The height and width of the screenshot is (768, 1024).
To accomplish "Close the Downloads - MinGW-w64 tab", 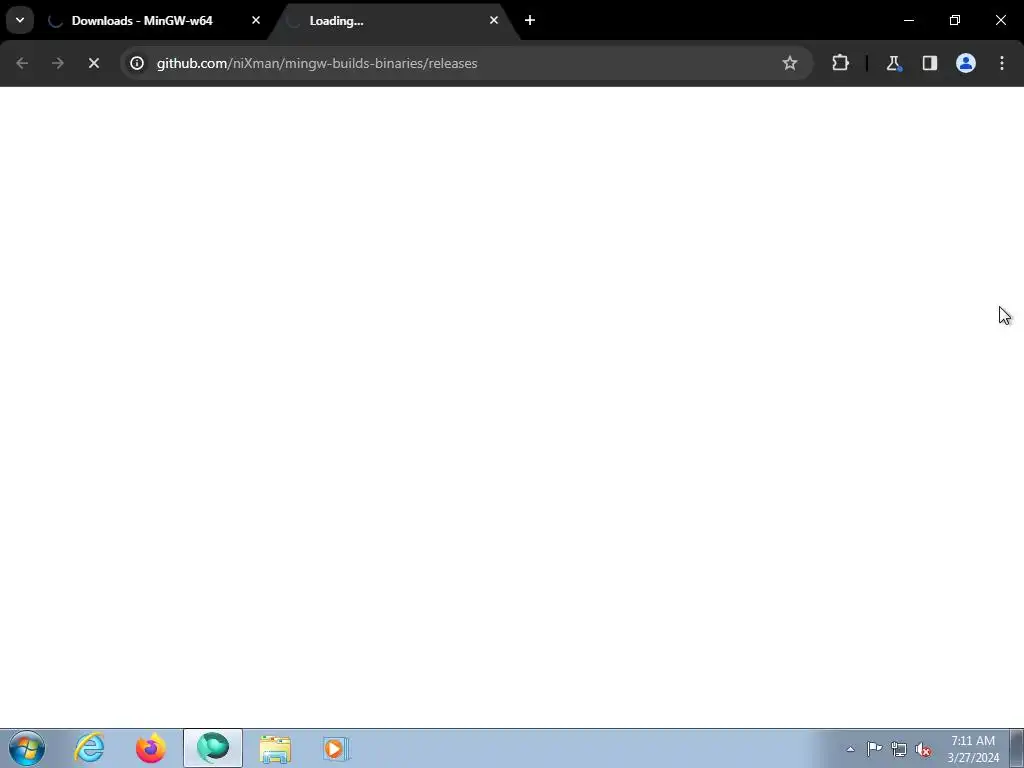I will pos(256,20).
